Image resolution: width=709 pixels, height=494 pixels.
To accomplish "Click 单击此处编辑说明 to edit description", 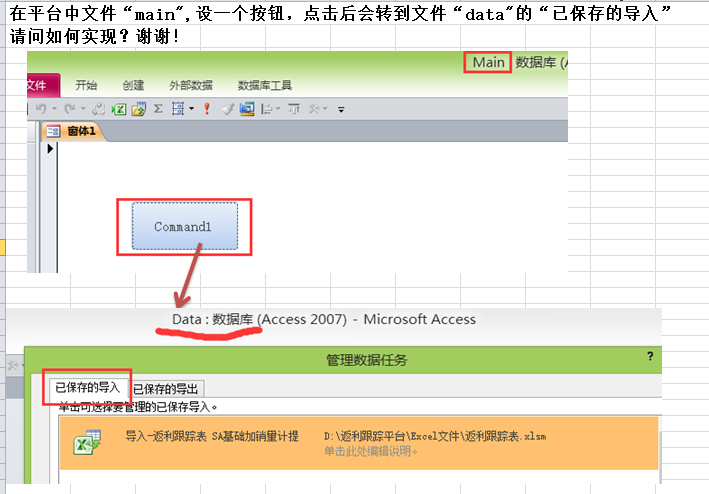I will (369, 452).
